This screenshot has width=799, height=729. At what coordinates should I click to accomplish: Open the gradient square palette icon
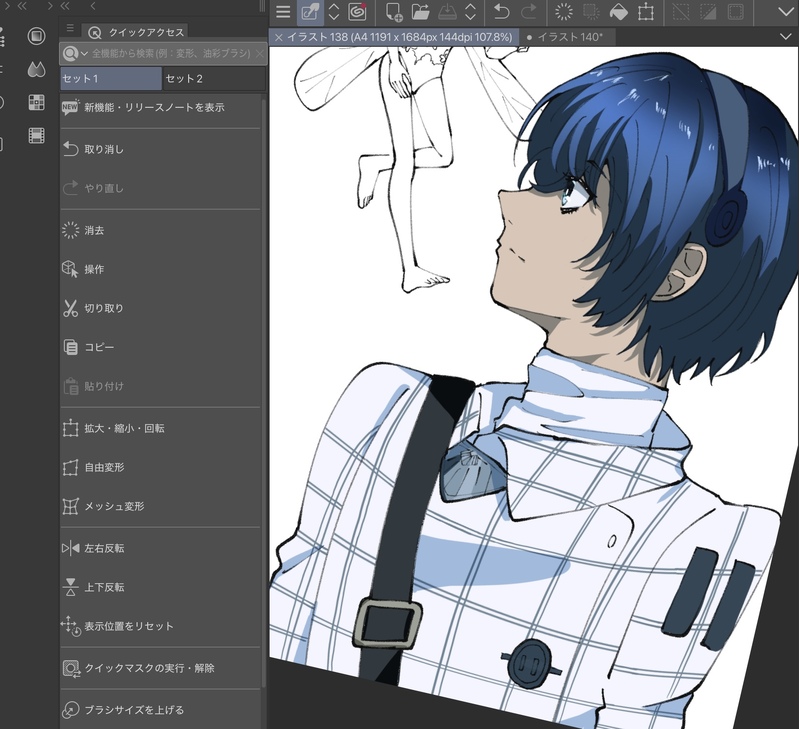click(36, 36)
